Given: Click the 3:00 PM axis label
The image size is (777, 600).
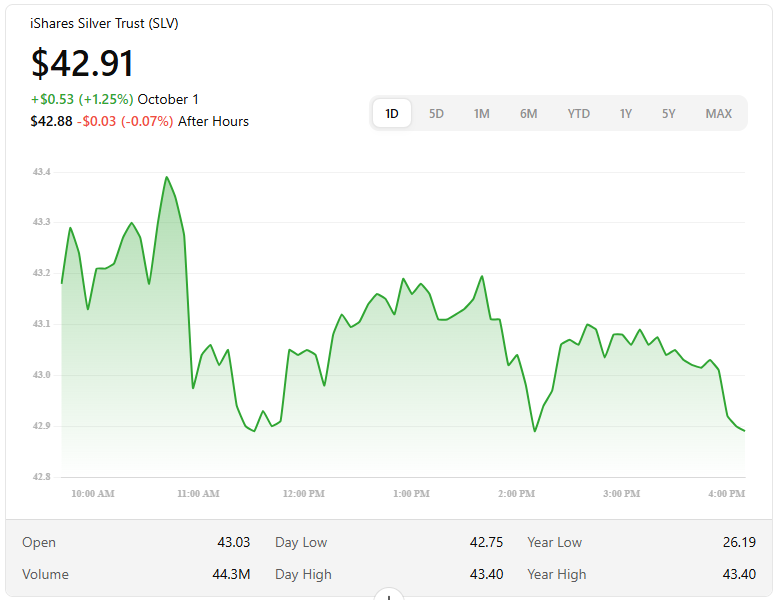Looking at the screenshot, I should click(x=621, y=493).
